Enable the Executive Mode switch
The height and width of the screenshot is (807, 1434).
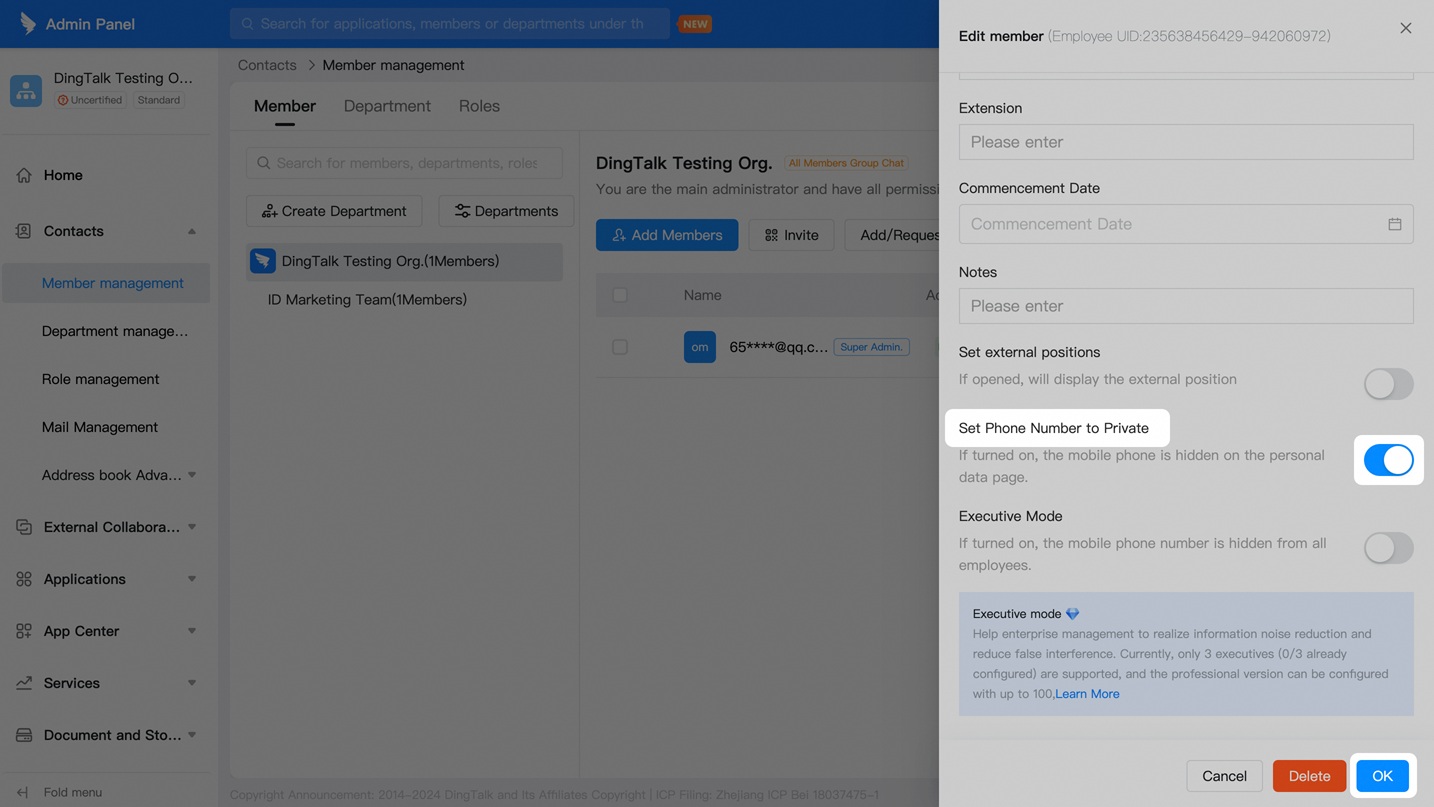tap(1389, 548)
